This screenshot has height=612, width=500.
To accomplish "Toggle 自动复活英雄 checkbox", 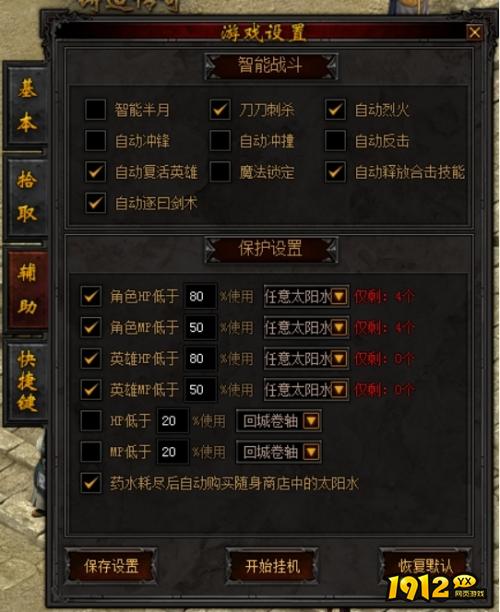I will pyautogui.click(x=95, y=172).
